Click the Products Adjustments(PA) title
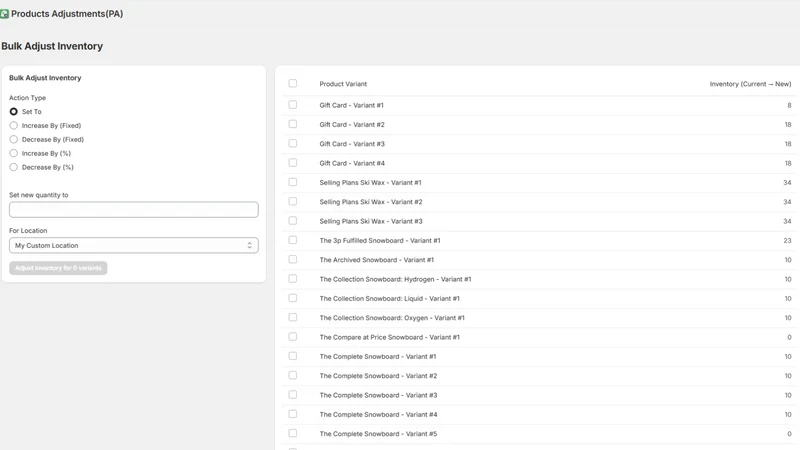Image resolution: width=800 pixels, height=450 pixels. coord(67,14)
